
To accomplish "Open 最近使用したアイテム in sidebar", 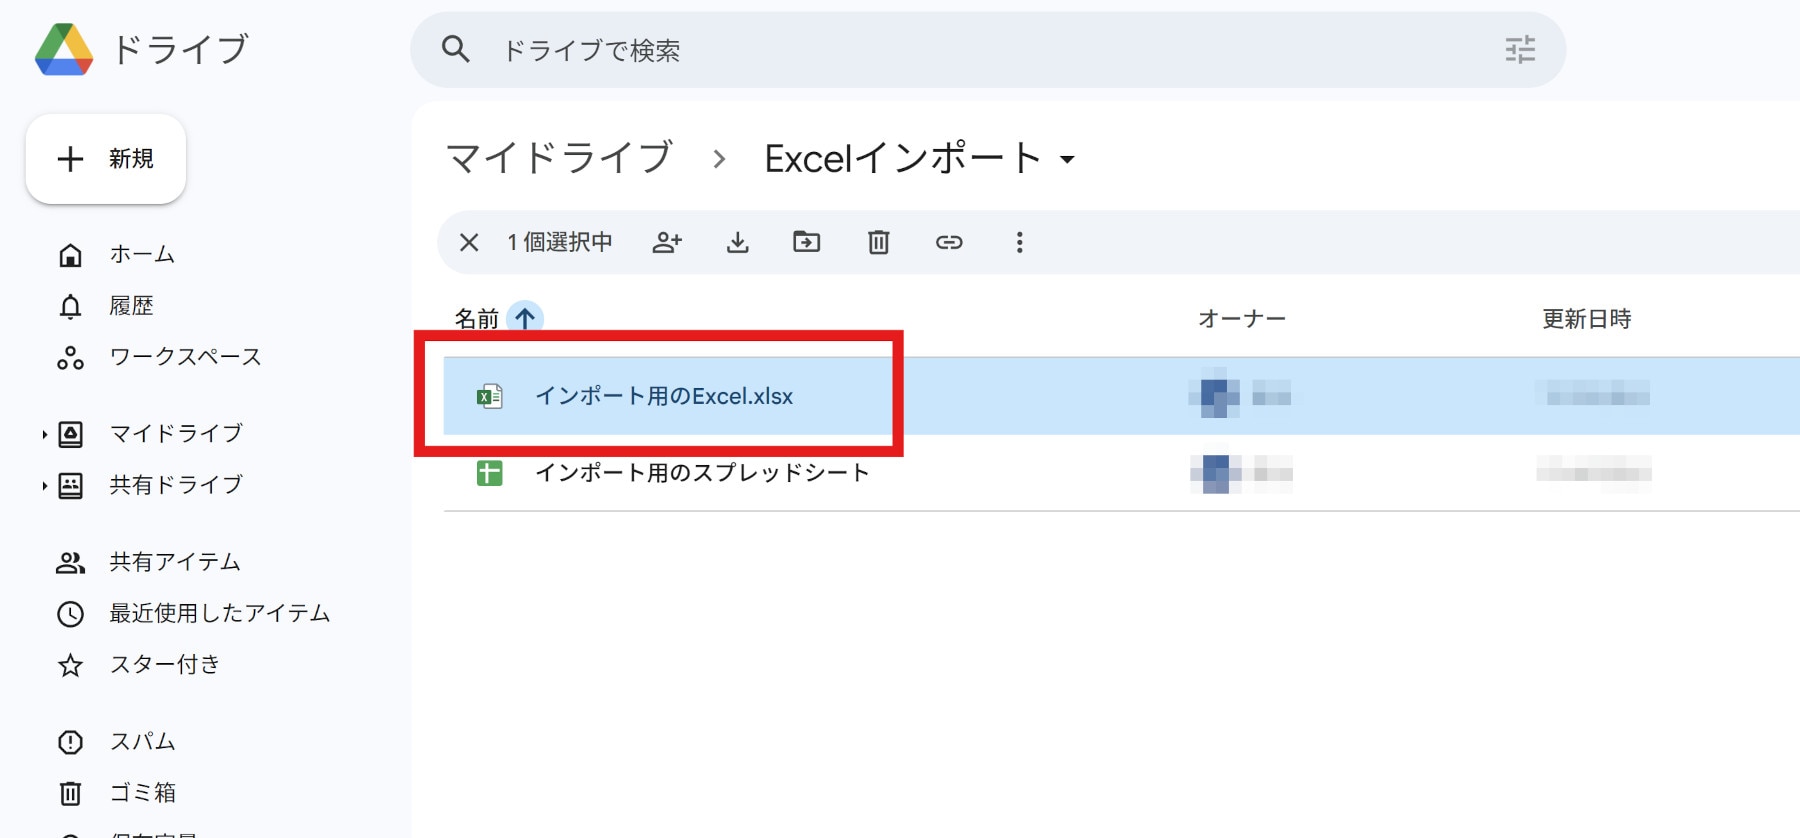I will [x=218, y=613].
